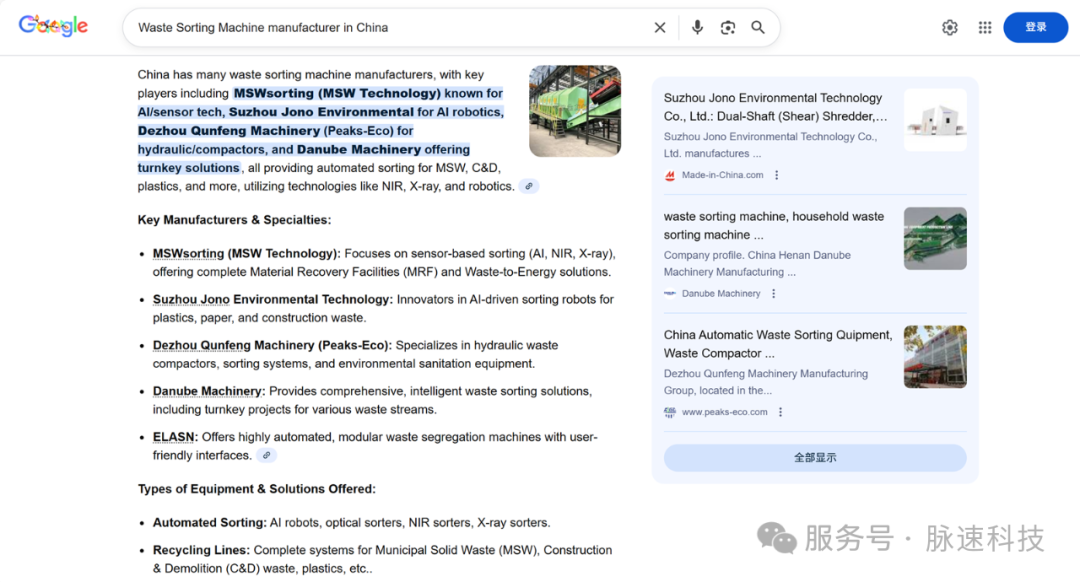This screenshot has width=1080, height=582.
Task: Open waste sorting machine photo thumbnail
Action: coord(575,111)
